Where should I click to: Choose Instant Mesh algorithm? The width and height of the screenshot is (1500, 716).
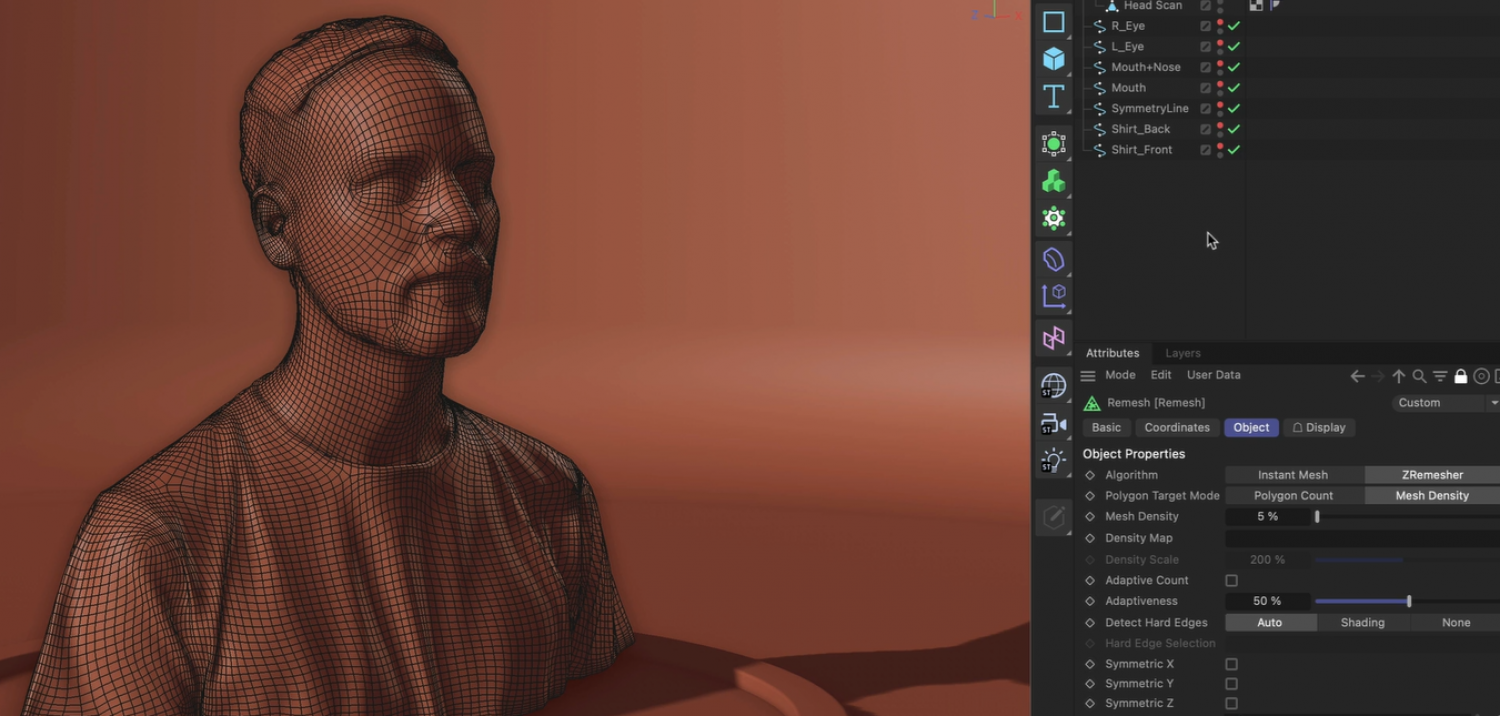(x=1293, y=475)
